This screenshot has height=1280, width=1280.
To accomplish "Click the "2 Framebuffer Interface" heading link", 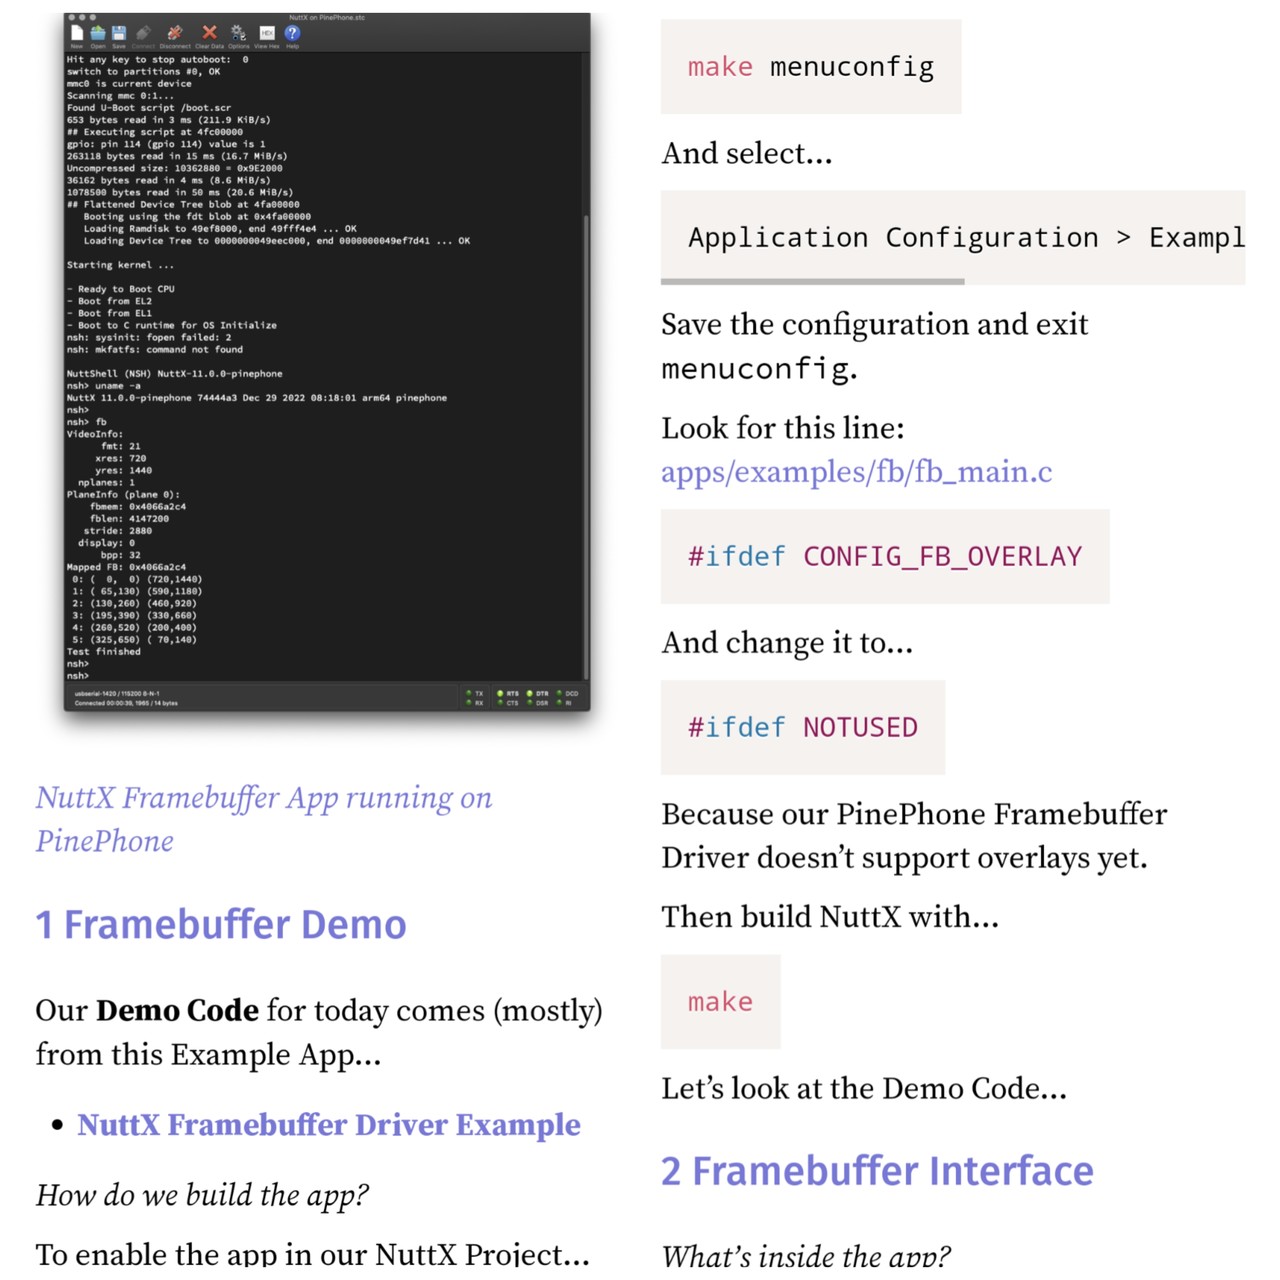I will 877,1171.
